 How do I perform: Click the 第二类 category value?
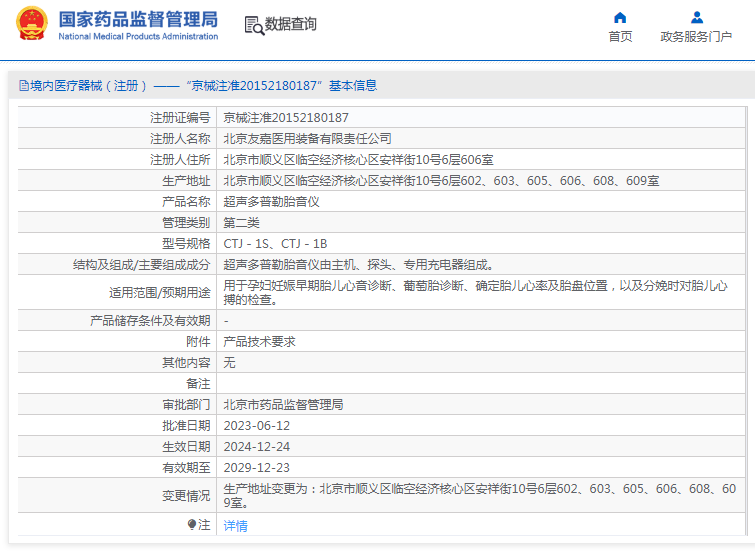click(241, 223)
